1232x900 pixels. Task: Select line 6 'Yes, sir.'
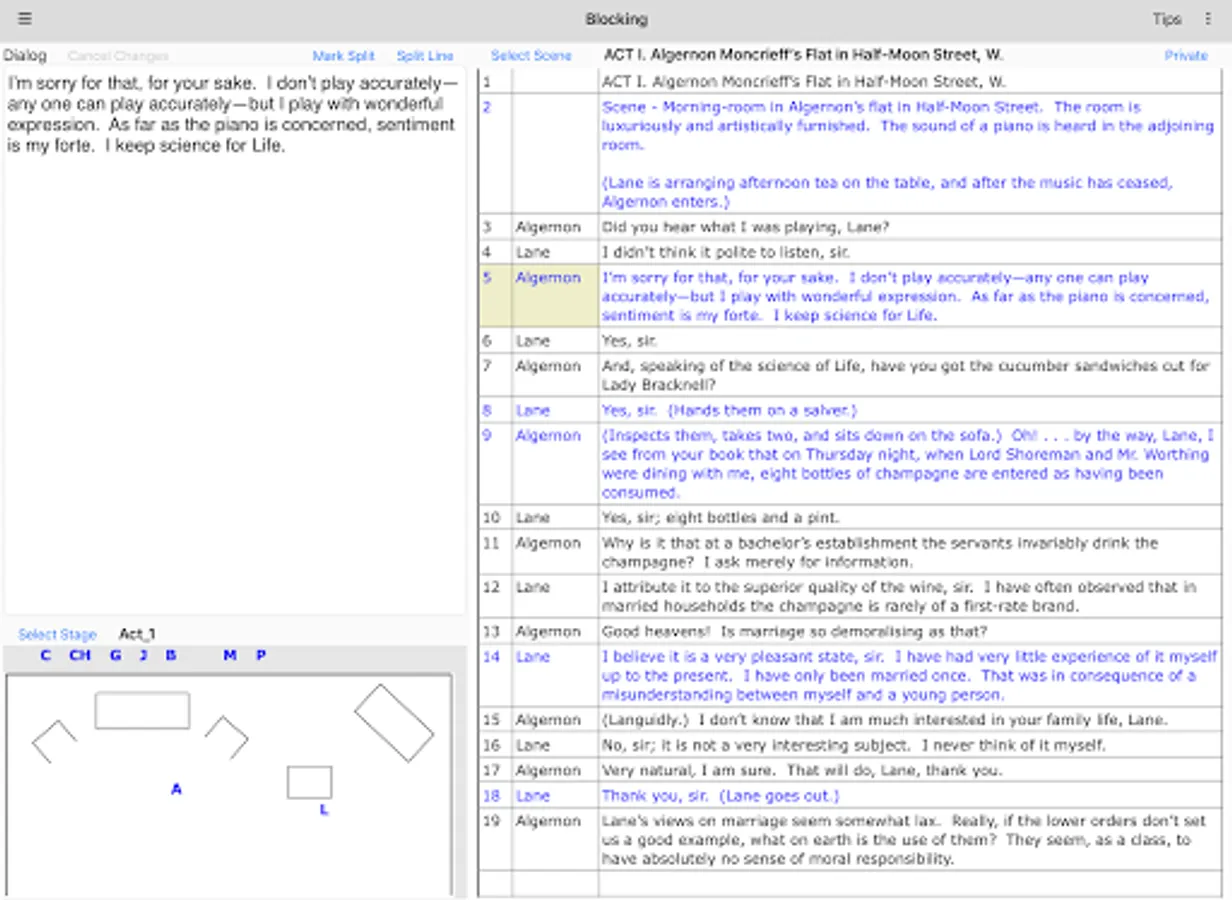[850, 340]
